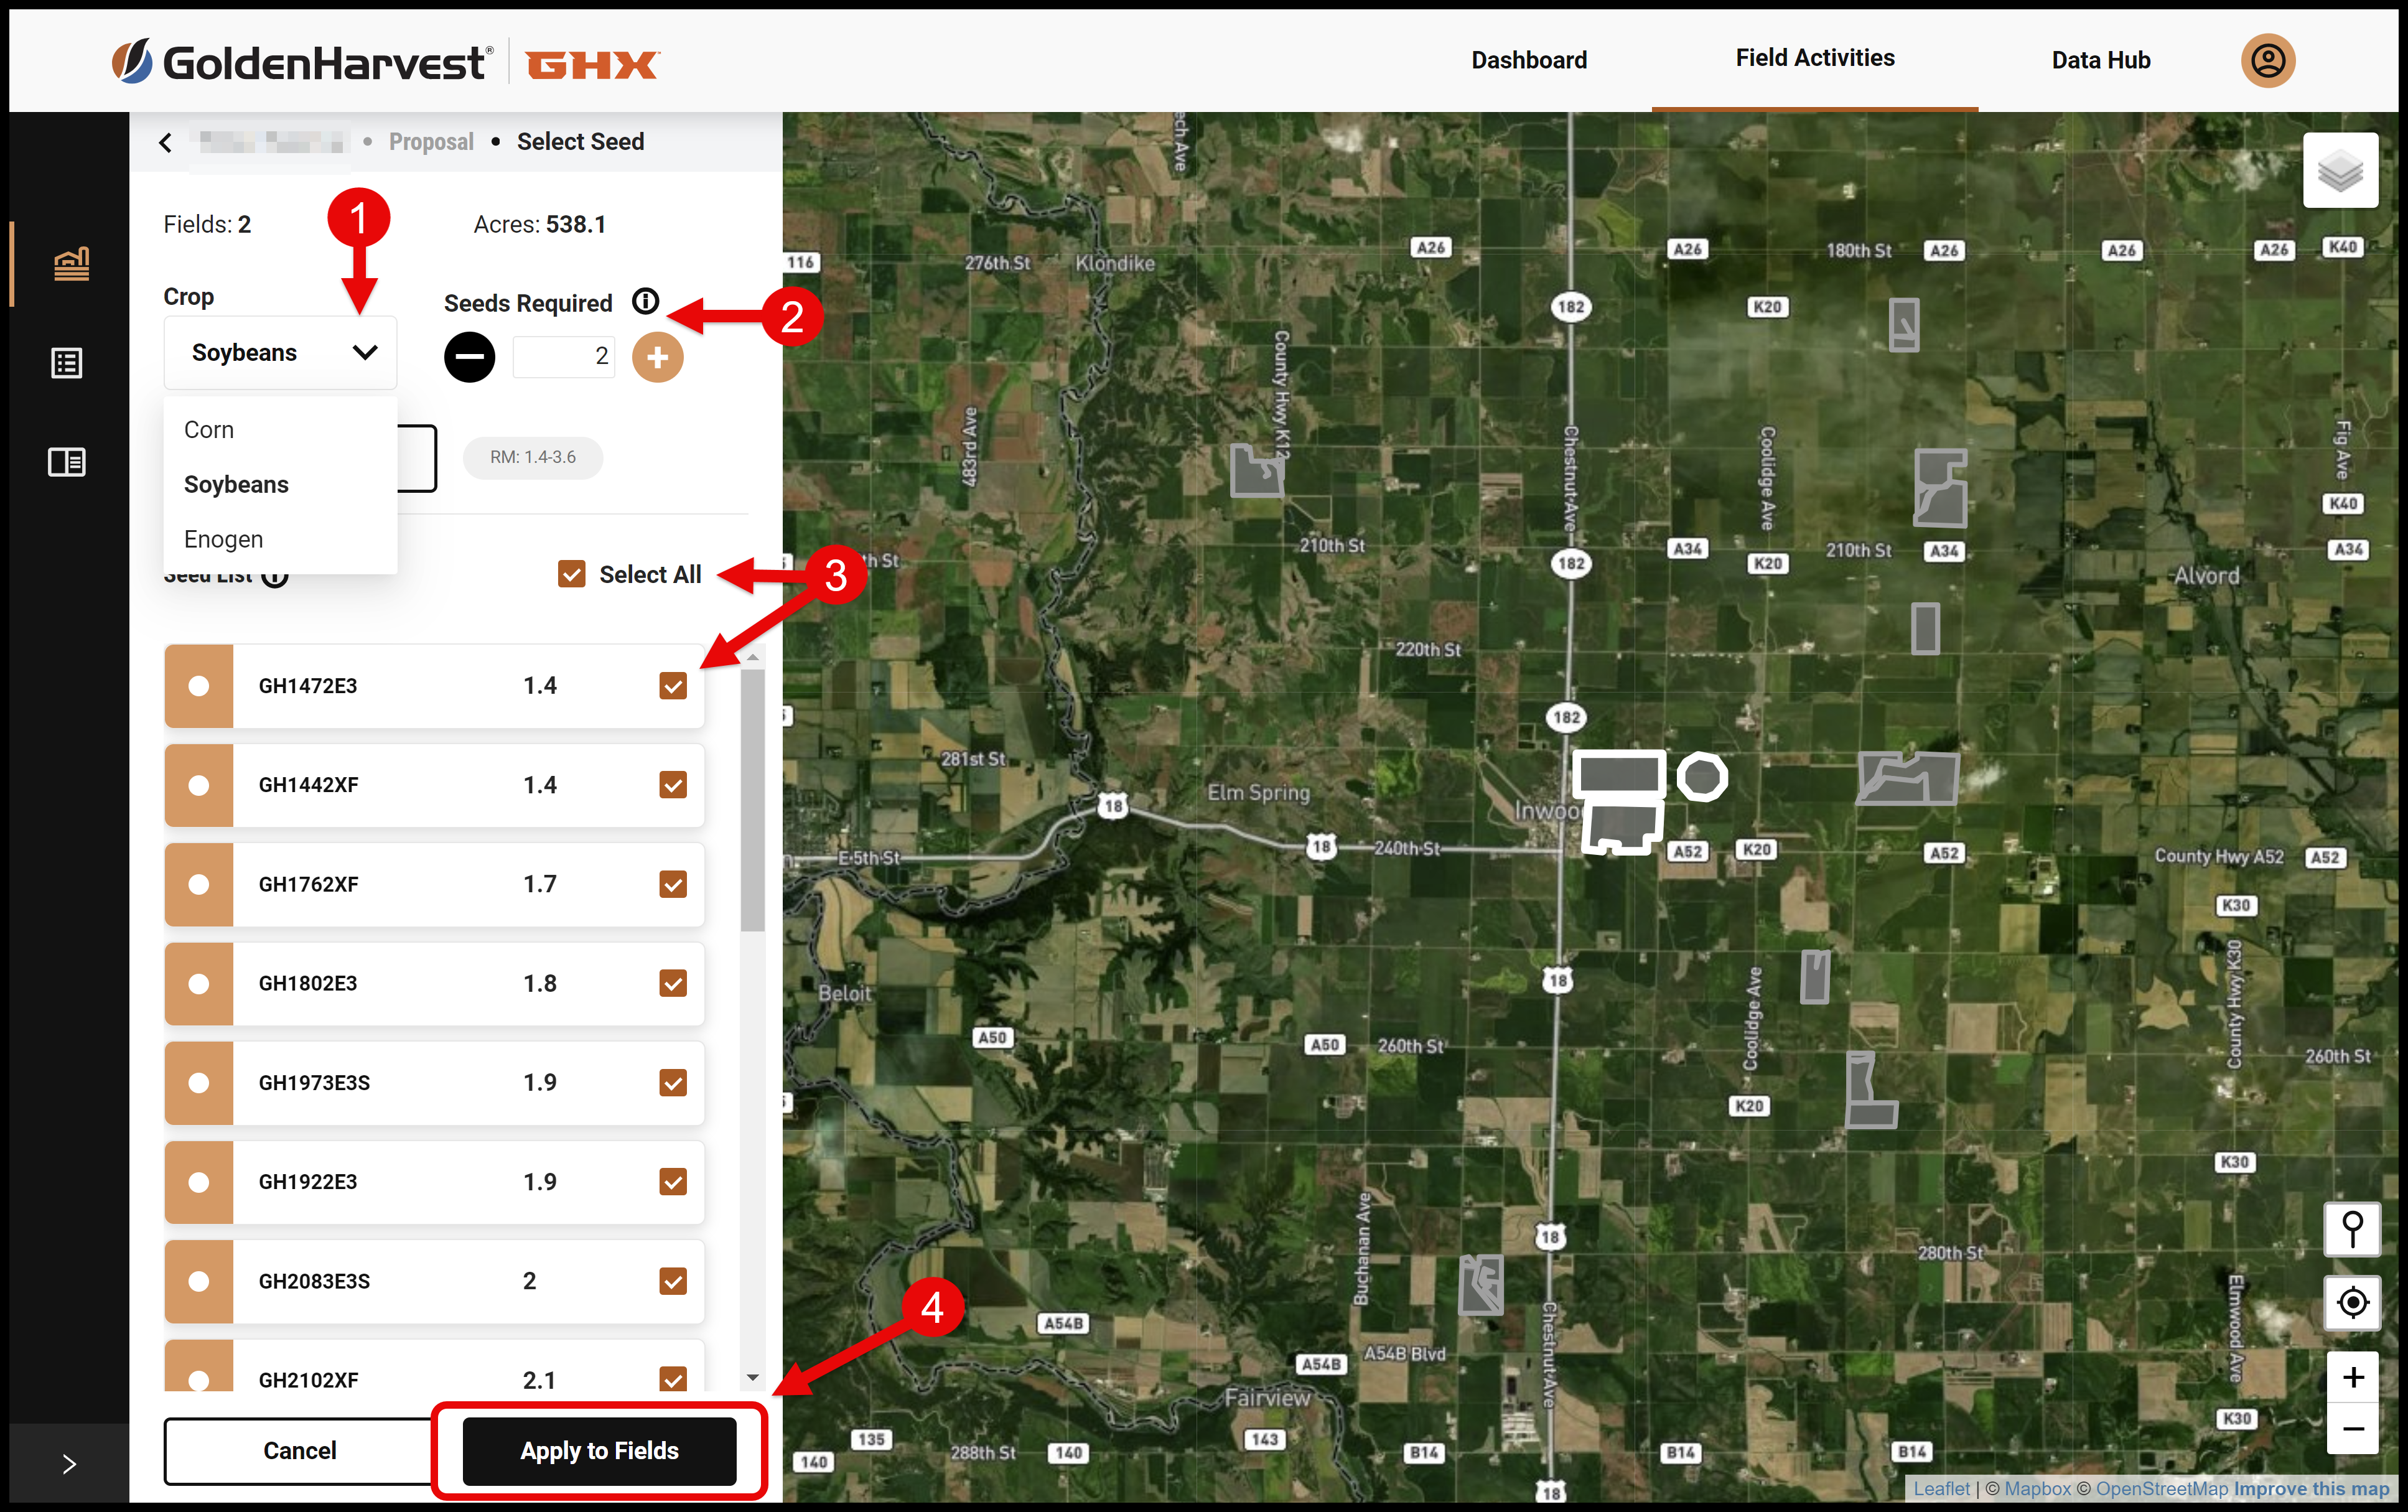Select the gray field near Buchanan Ave

pyautogui.click(x=1481, y=1284)
